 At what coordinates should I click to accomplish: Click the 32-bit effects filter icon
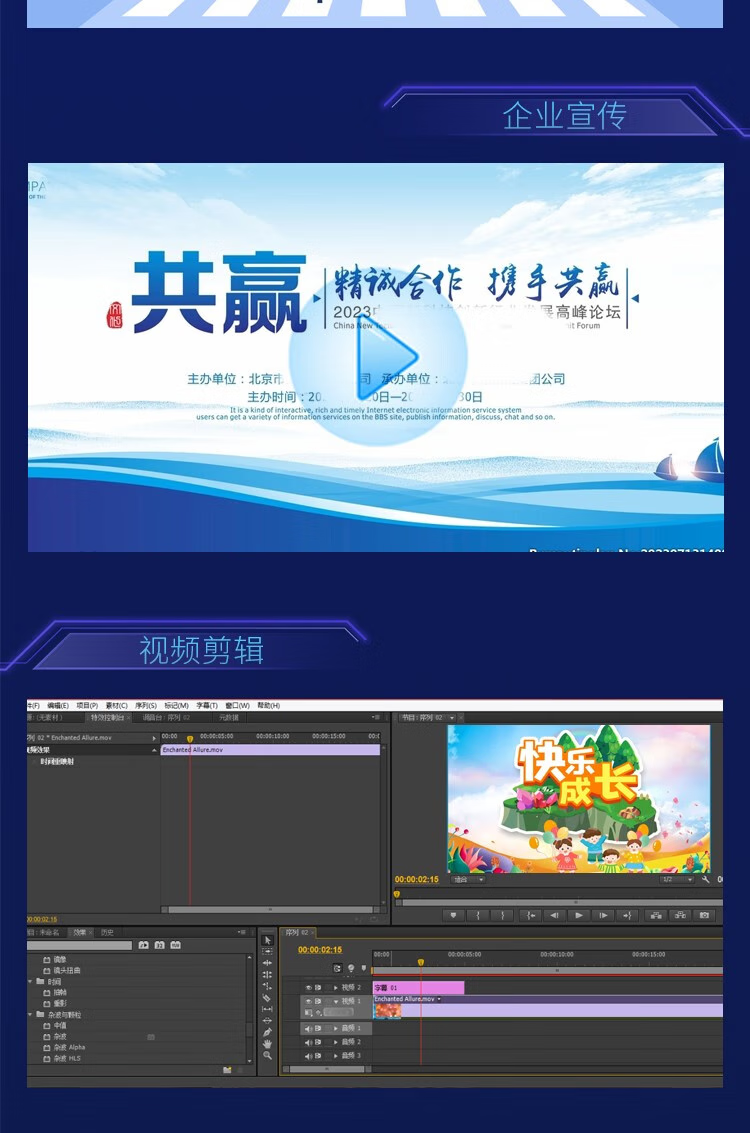pos(160,944)
